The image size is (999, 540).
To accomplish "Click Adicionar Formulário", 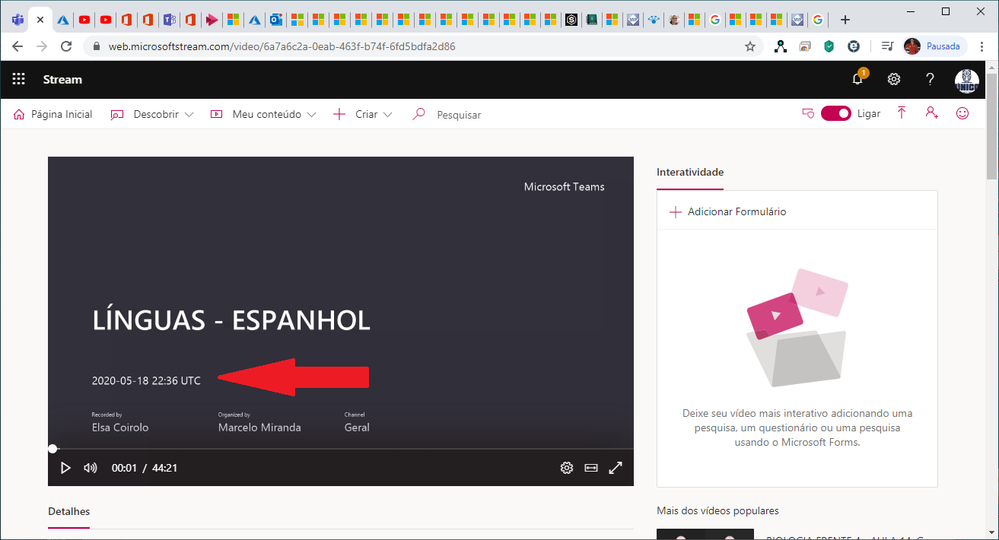I will pyautogui.click(x=728, y=211).
